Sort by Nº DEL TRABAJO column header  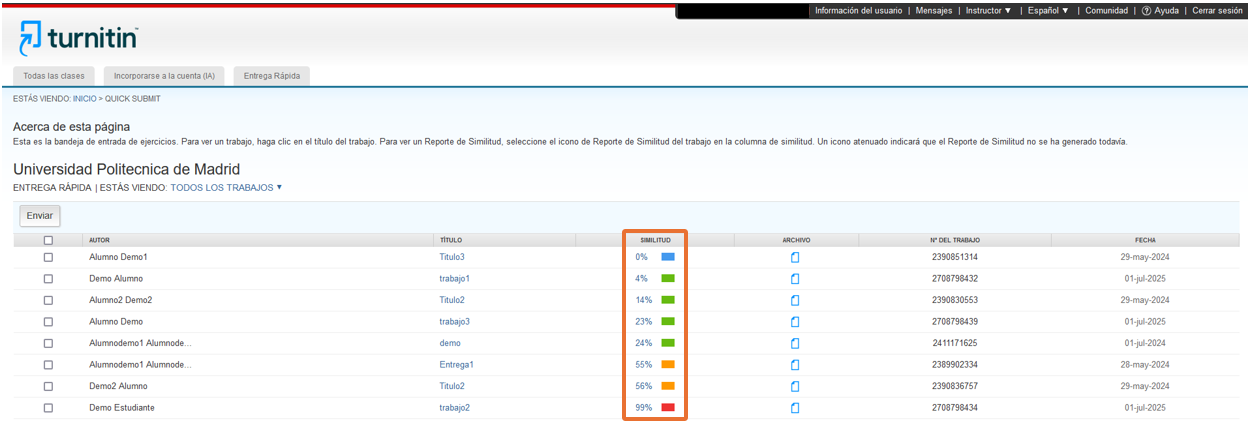click(x=954, y=240)
